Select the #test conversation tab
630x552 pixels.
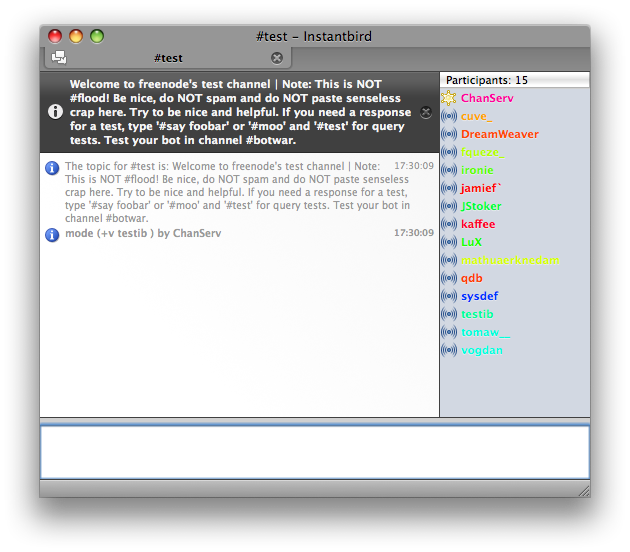(168, 58)
